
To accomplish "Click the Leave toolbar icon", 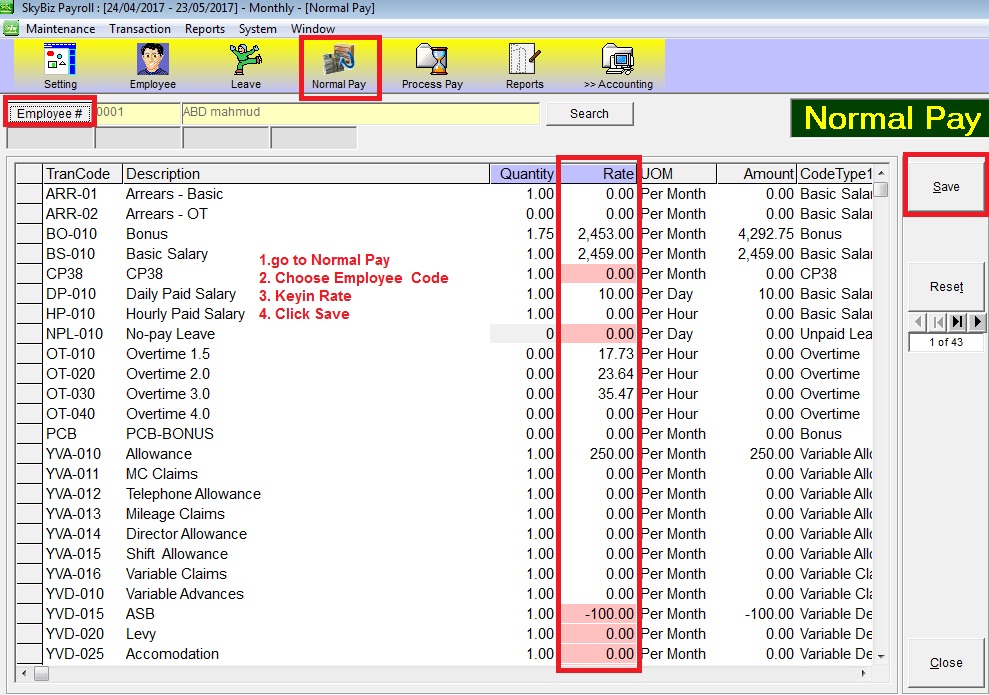I will coord(245,67).
